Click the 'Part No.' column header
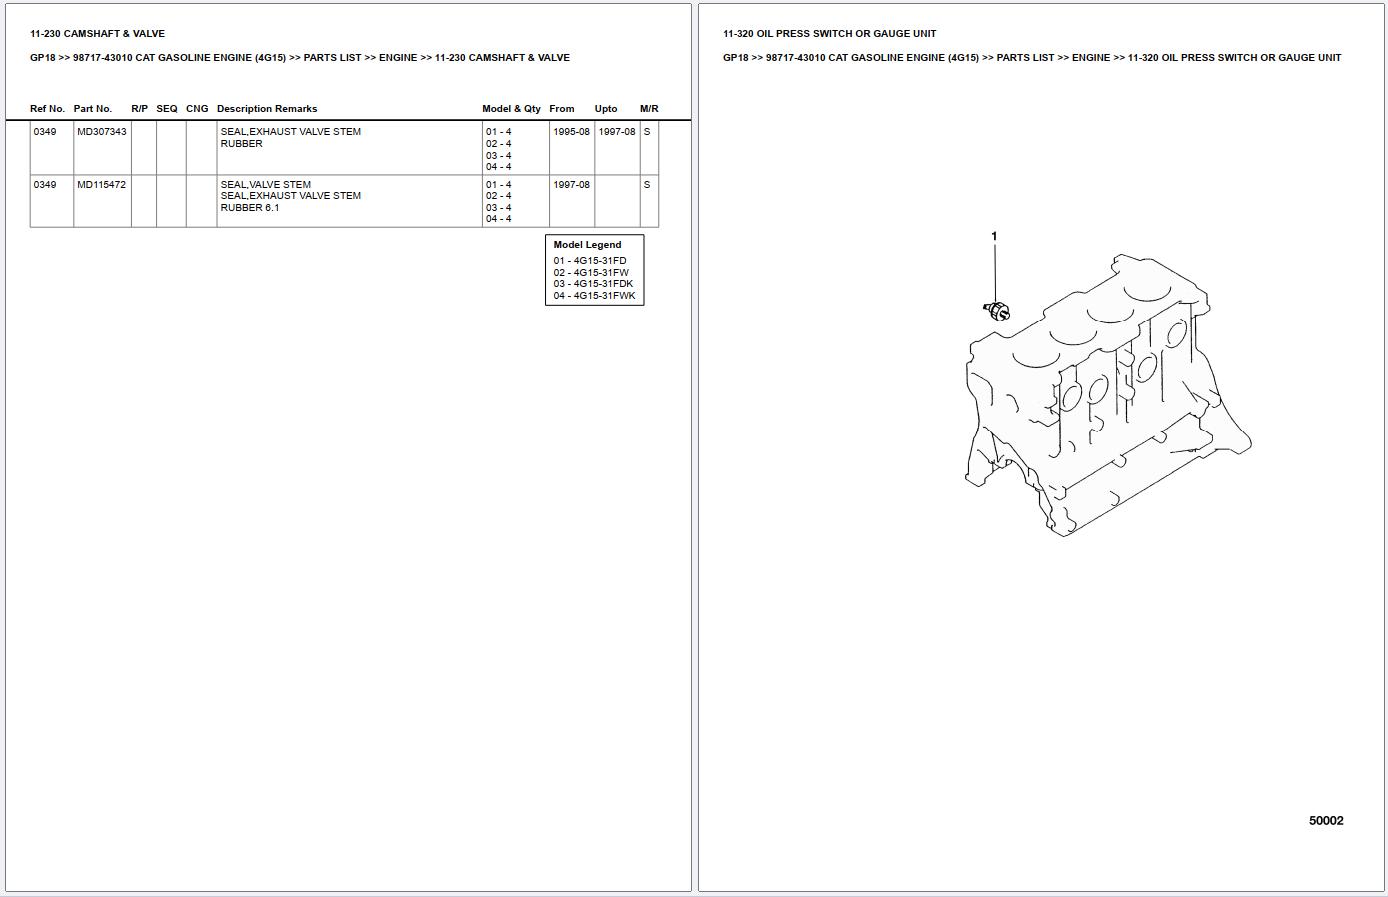 click(x=93, y=109)
